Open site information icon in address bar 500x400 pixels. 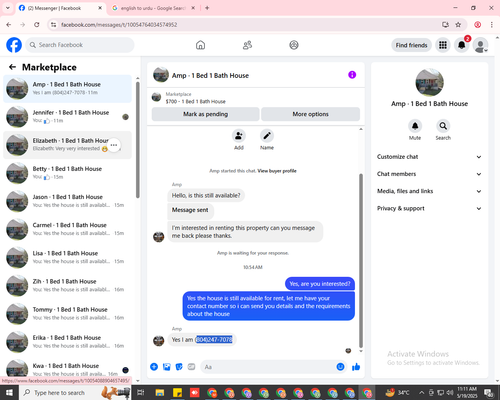[x=53, y=25]
